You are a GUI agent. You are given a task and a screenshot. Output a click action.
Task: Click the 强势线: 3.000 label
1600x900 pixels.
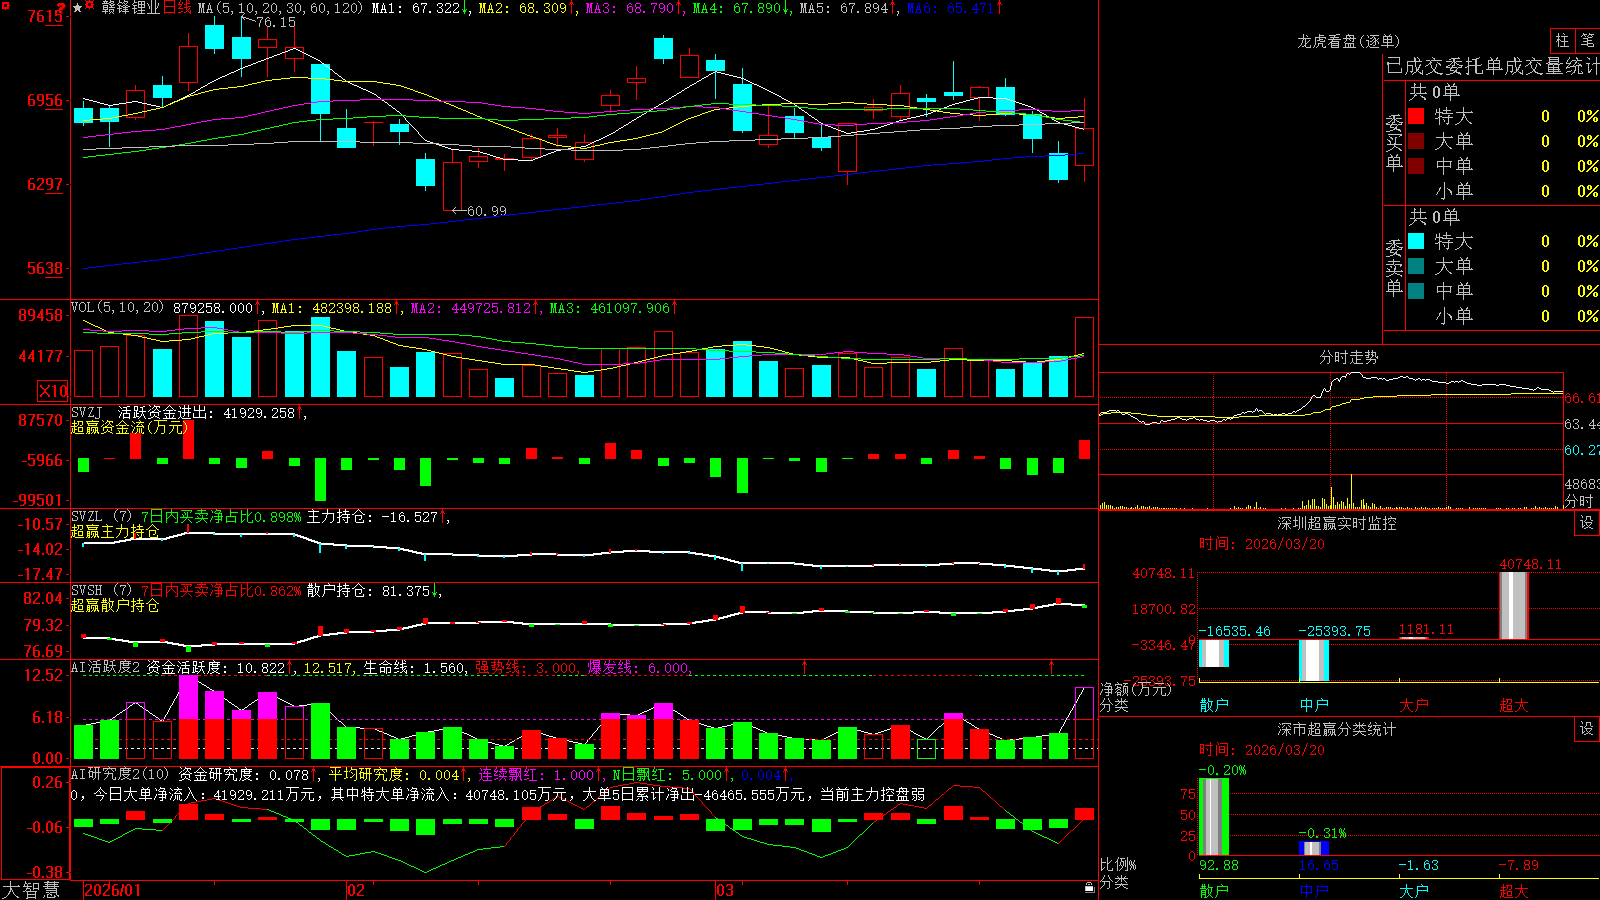click(527, 668)
